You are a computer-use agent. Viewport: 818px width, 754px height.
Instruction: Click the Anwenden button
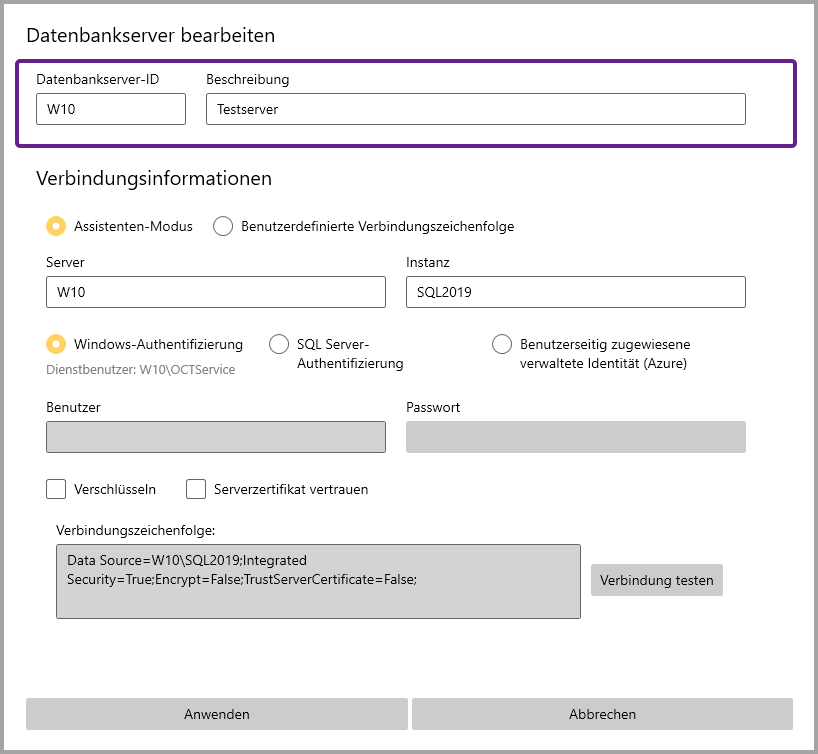217,714
